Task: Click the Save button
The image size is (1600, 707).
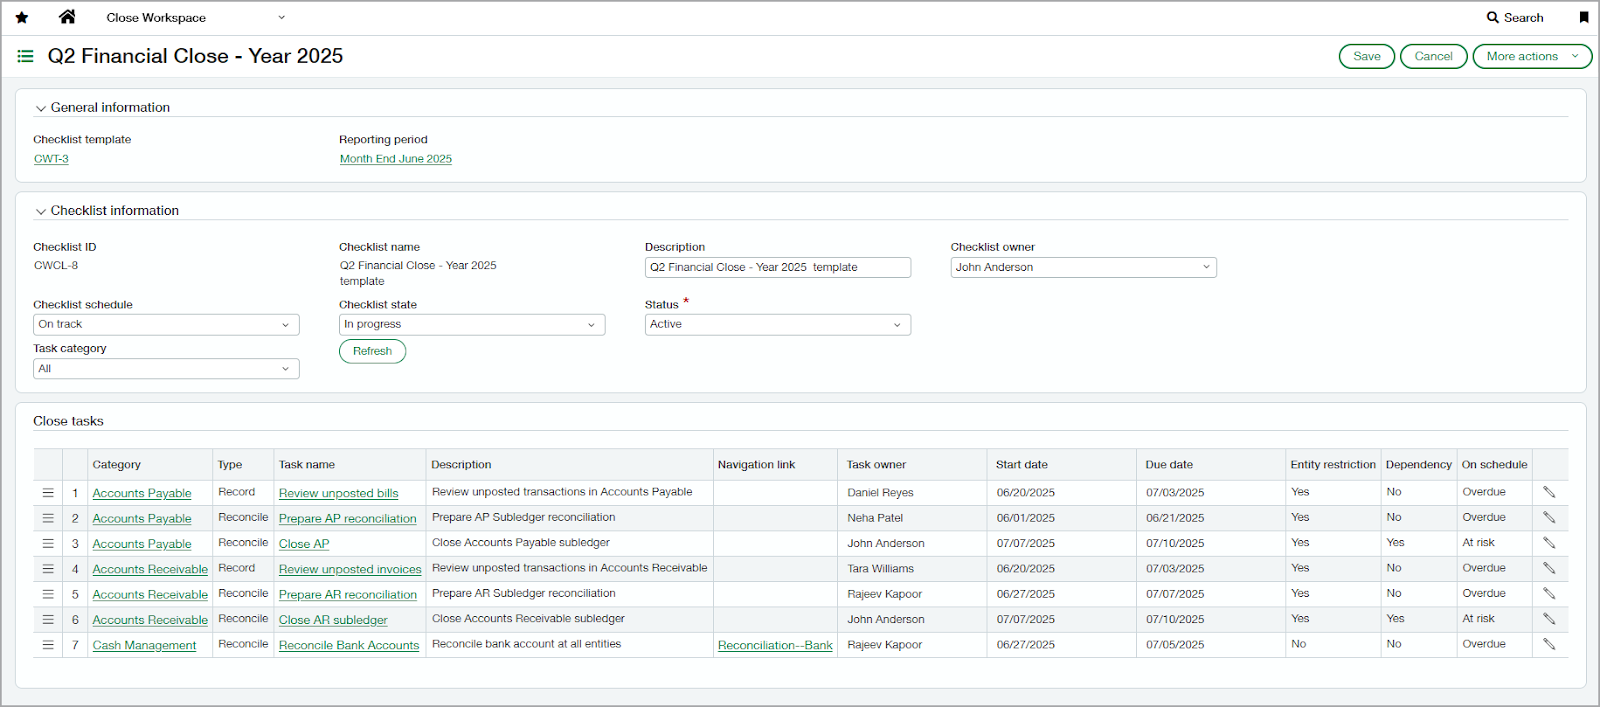Action: (x=1366, y=57)
